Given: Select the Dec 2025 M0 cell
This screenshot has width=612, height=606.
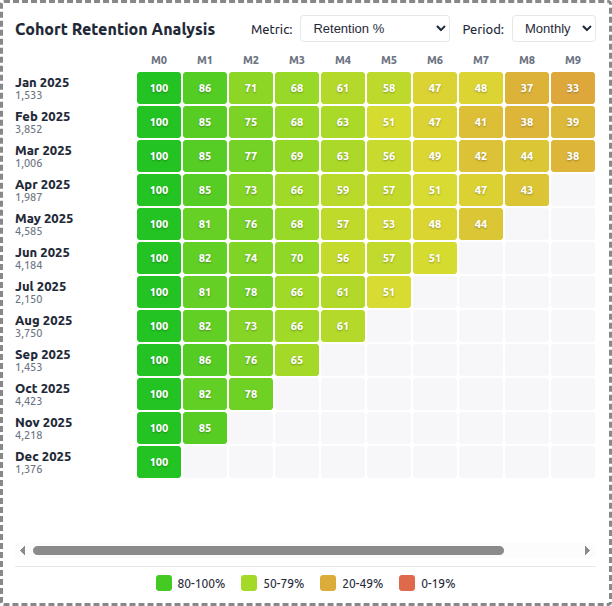Looking at the screenshot, I should 159,462.
